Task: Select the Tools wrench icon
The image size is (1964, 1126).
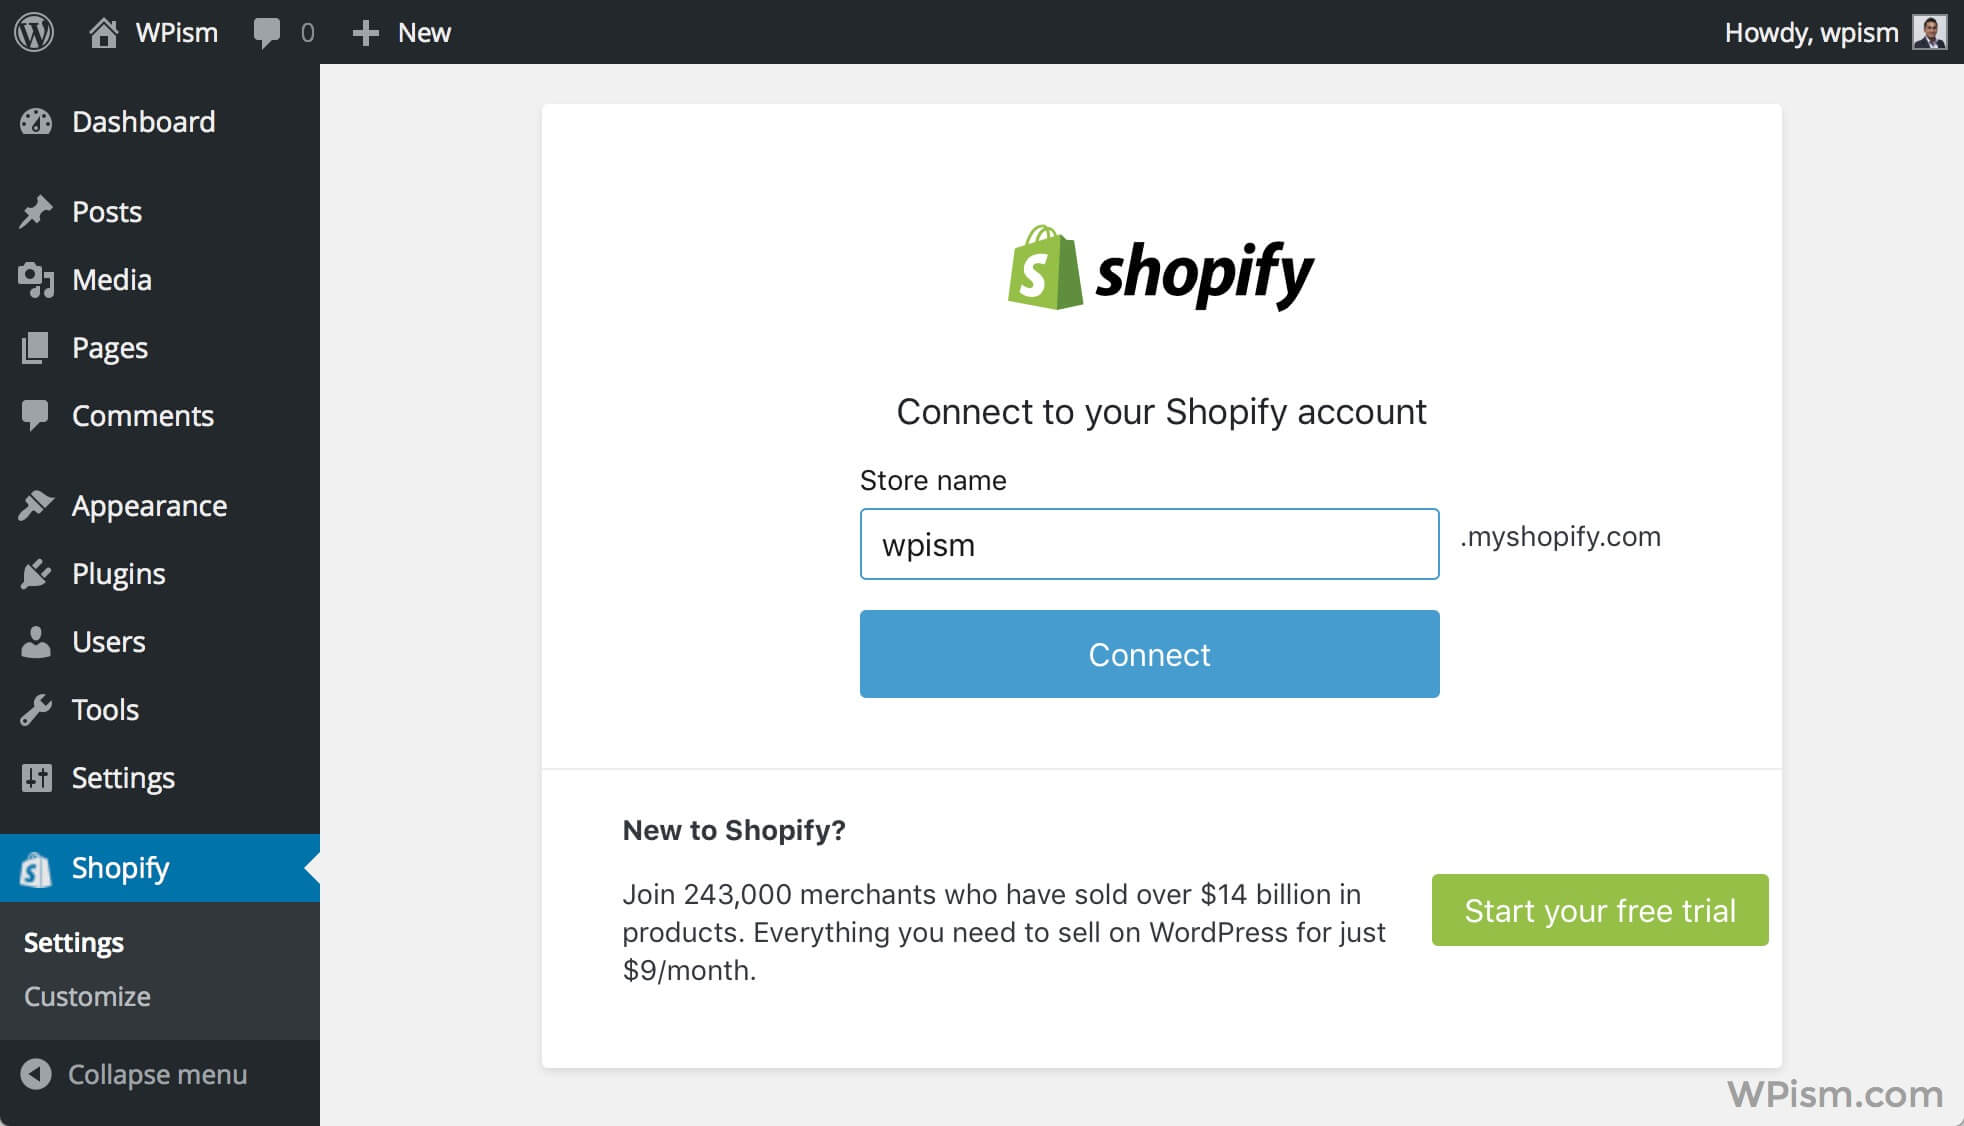Action: (x=36, y=709)
